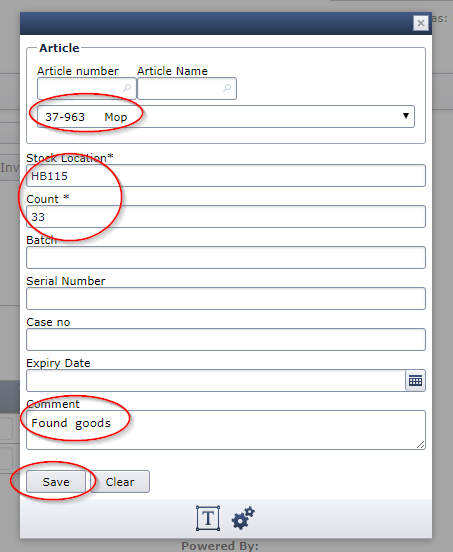Expand the 37-963 Mop article dropdown
The image size is (453, 552).
tap(226, 117)
